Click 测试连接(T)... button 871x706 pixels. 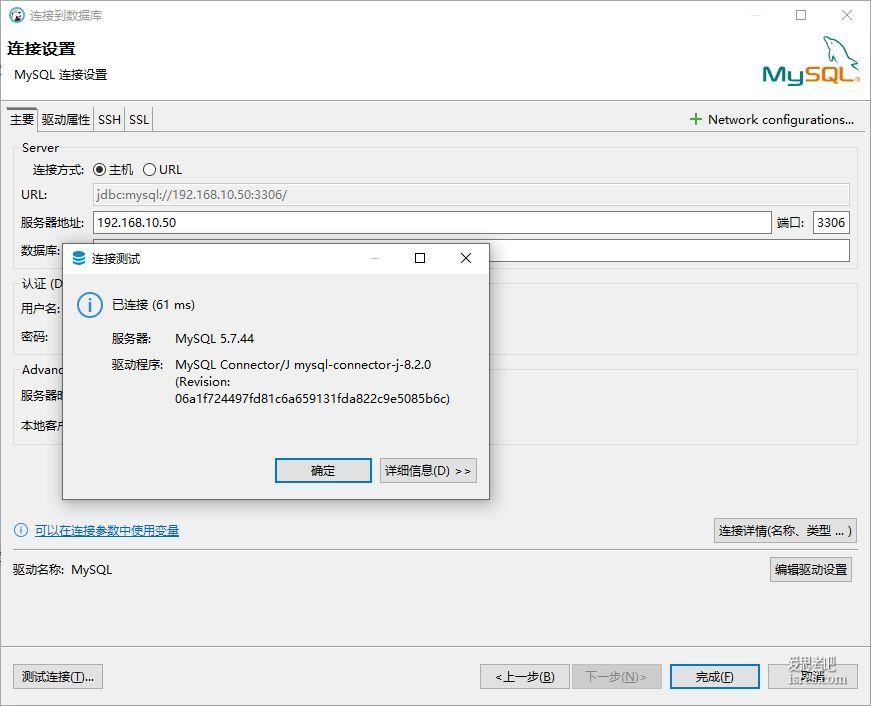pyautogui.click(x=58, y=677)
